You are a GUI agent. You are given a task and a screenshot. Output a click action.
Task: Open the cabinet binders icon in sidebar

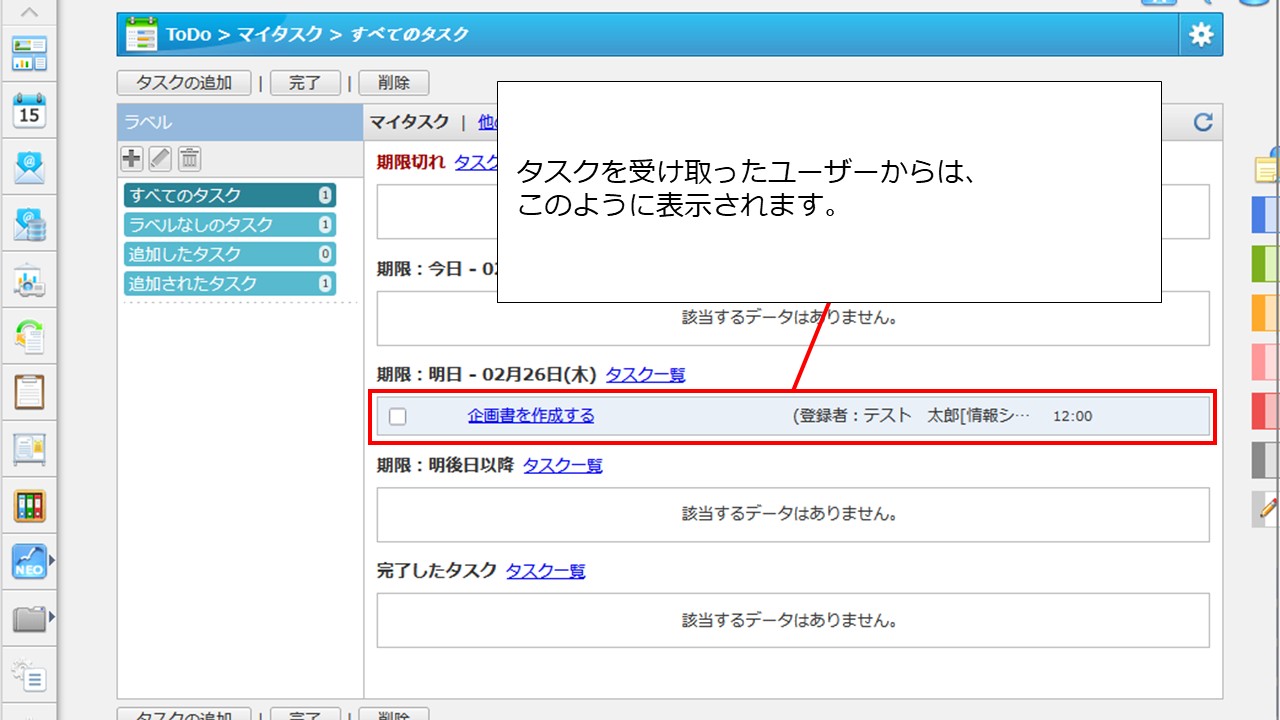click(29, 505)
